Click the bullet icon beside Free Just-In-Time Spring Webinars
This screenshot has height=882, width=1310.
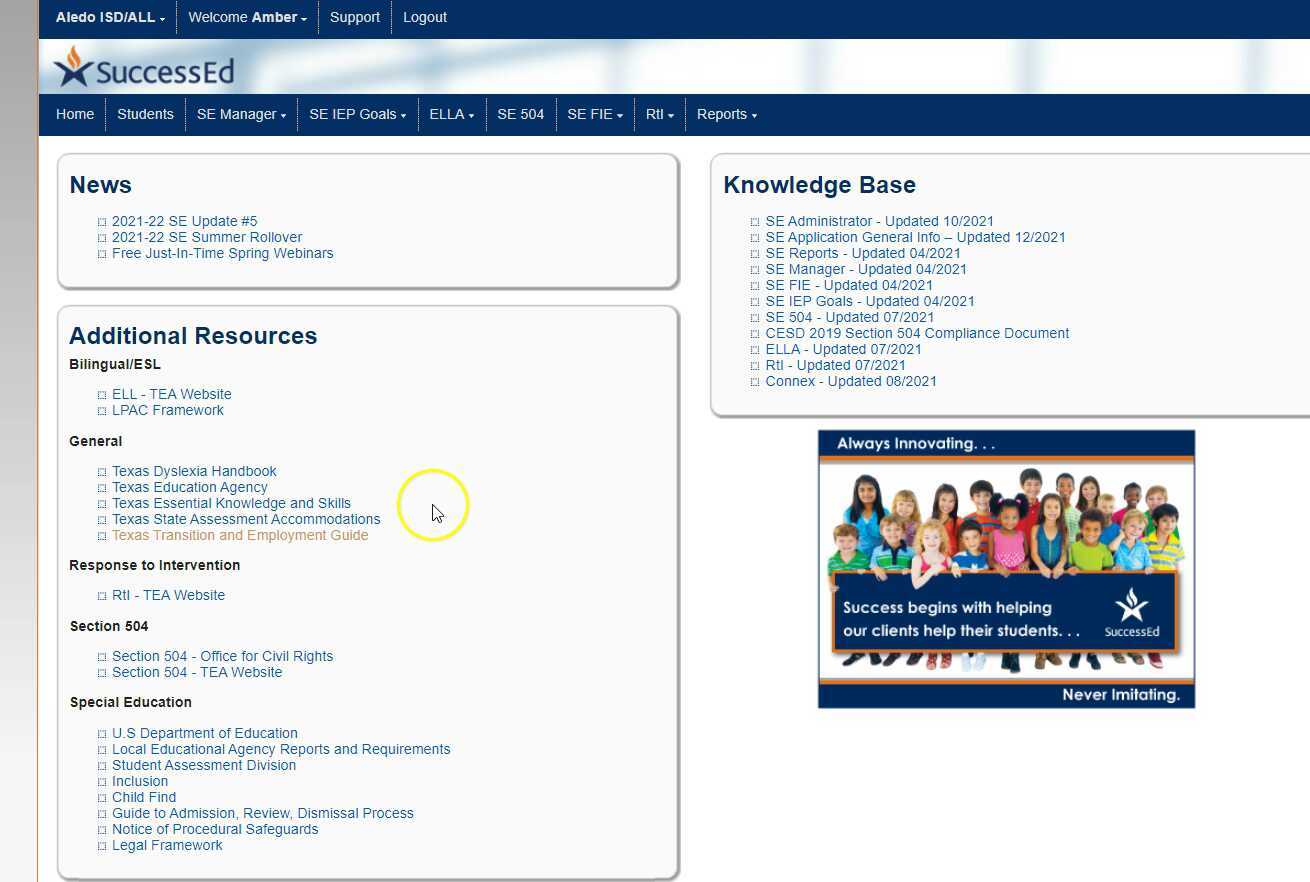pos(103,253)
